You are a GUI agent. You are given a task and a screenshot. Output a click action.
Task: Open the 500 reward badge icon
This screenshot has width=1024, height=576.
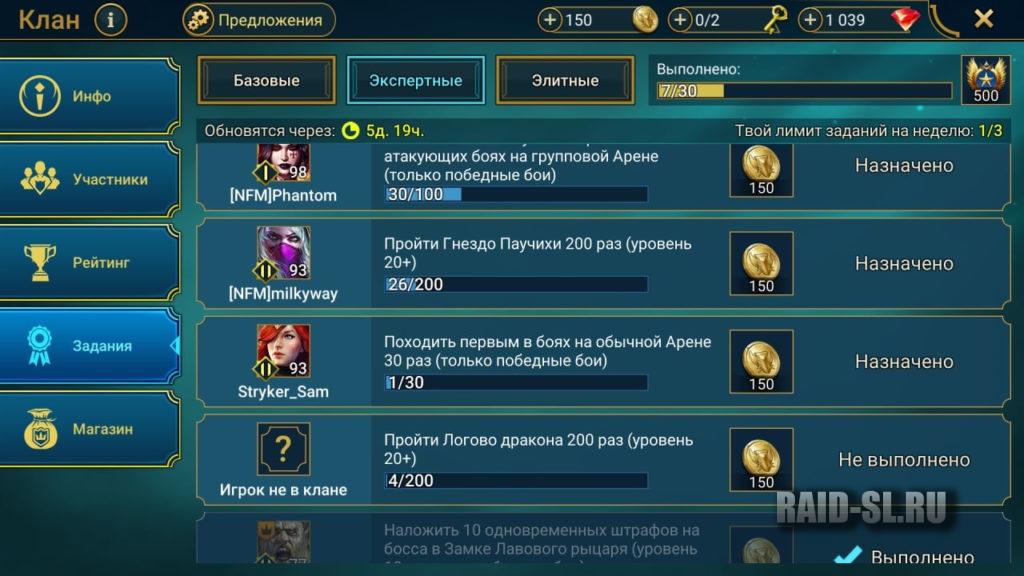[985, 80]
